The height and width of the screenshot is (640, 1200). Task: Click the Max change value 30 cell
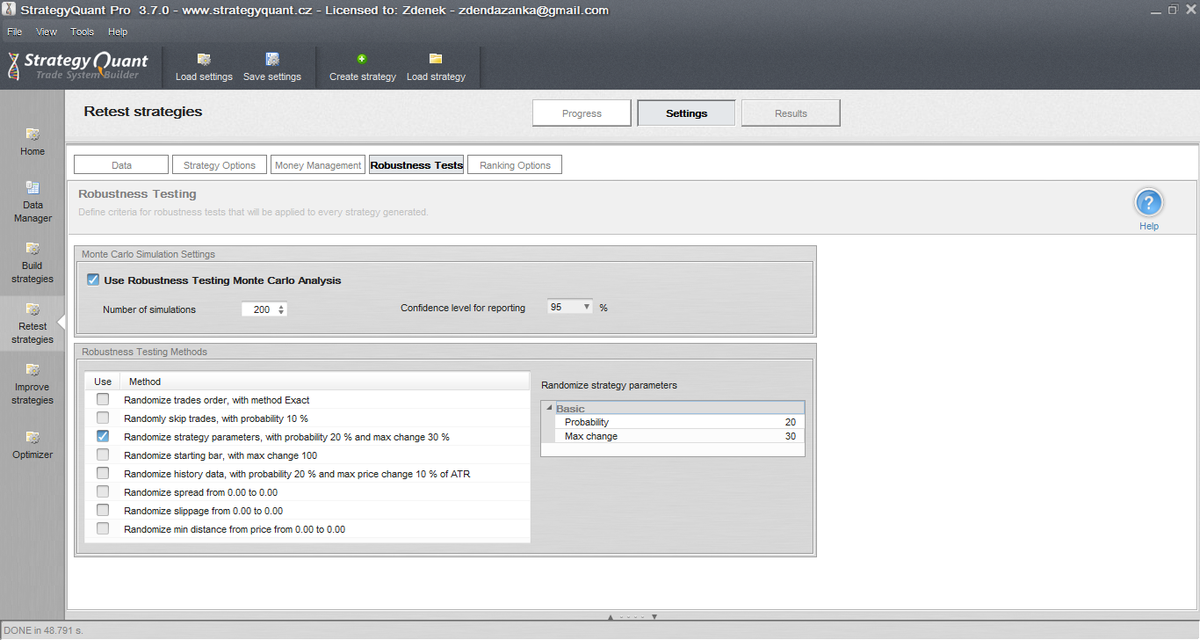point(790,436)
